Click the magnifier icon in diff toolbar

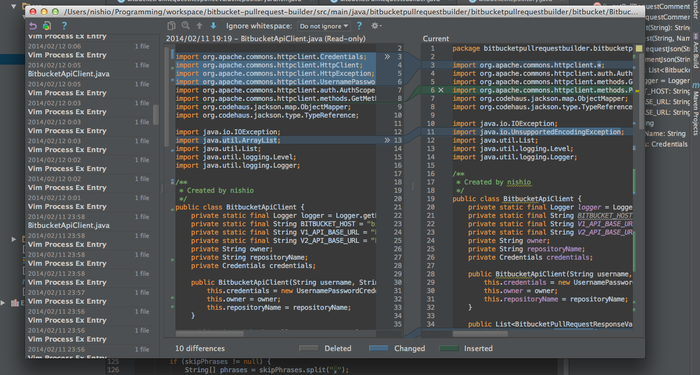185,26
